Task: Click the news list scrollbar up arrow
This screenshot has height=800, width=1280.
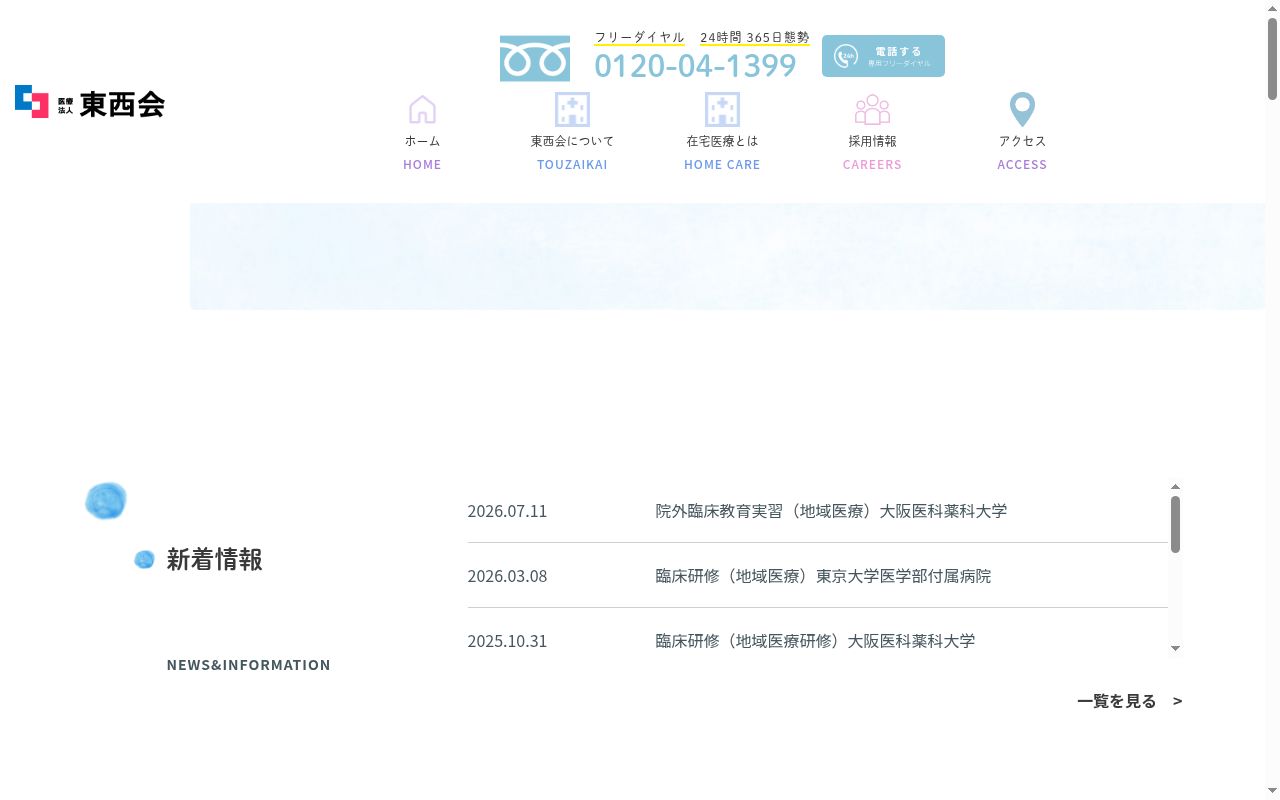Action: click(x=1175, y=487)
